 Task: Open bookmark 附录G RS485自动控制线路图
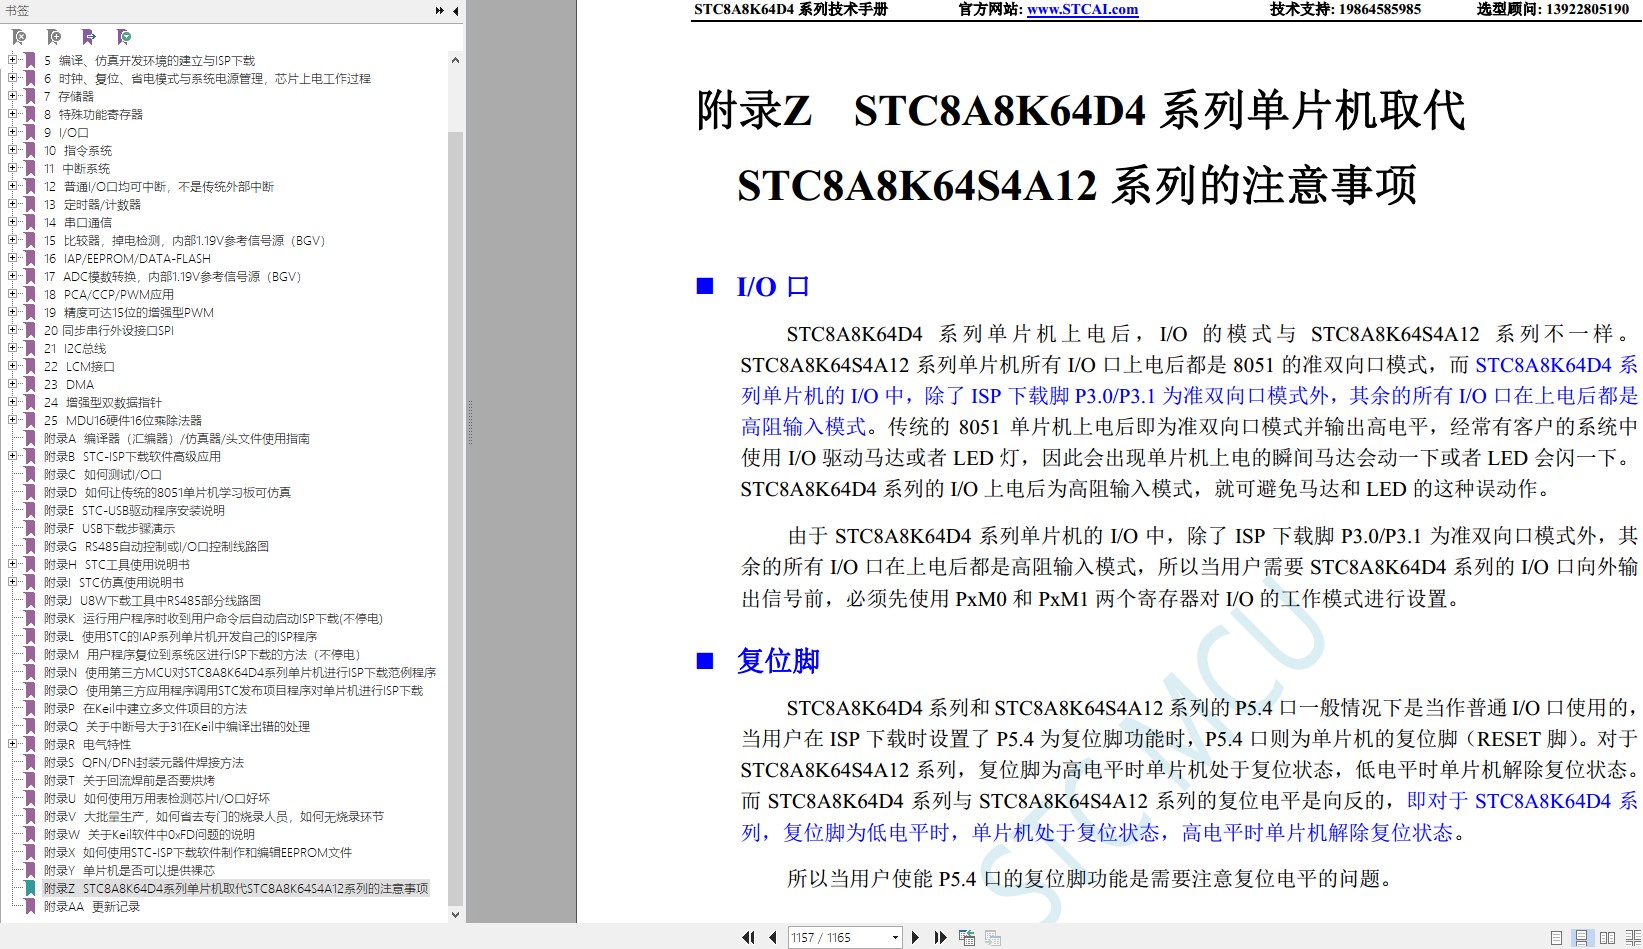pyautogui.click(x=156, y=546)
